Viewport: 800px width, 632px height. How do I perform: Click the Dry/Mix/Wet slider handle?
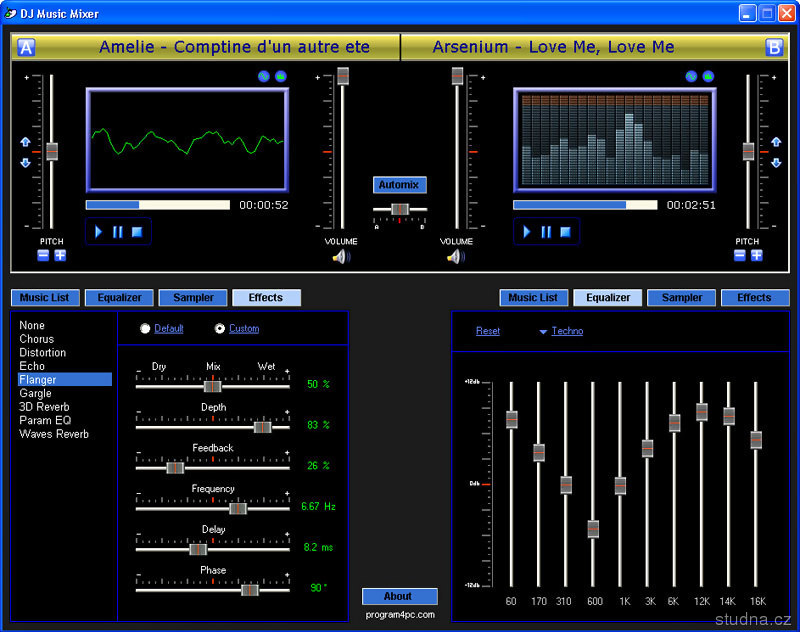pos(213,387)
